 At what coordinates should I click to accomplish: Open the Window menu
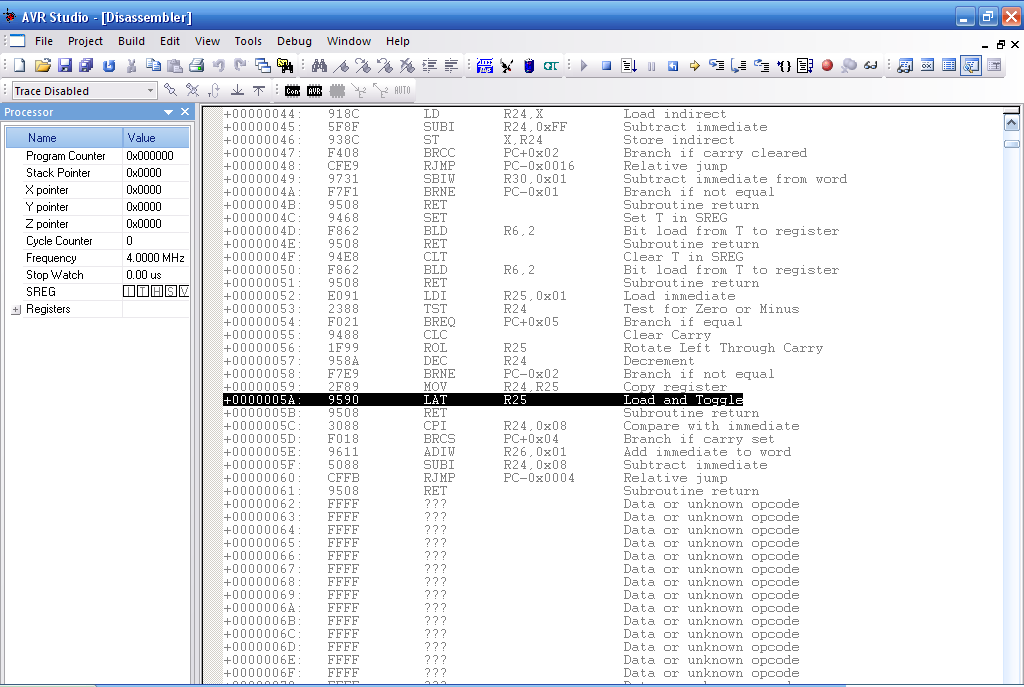click(x=349, y=41)
